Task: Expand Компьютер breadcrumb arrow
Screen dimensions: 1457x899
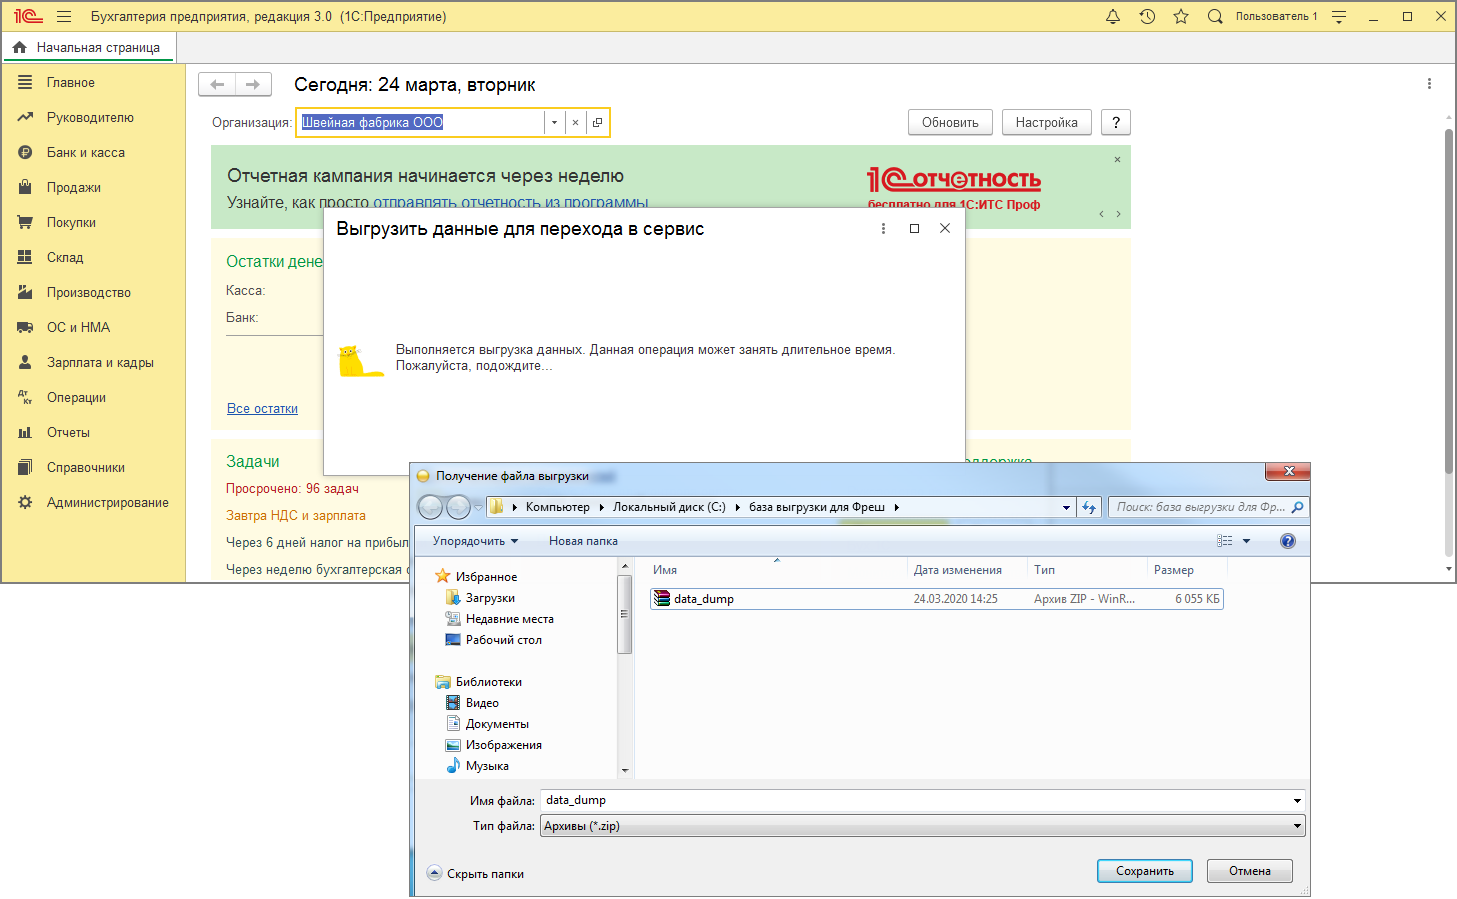Action: pyautogui.click(x=602, y=507)
